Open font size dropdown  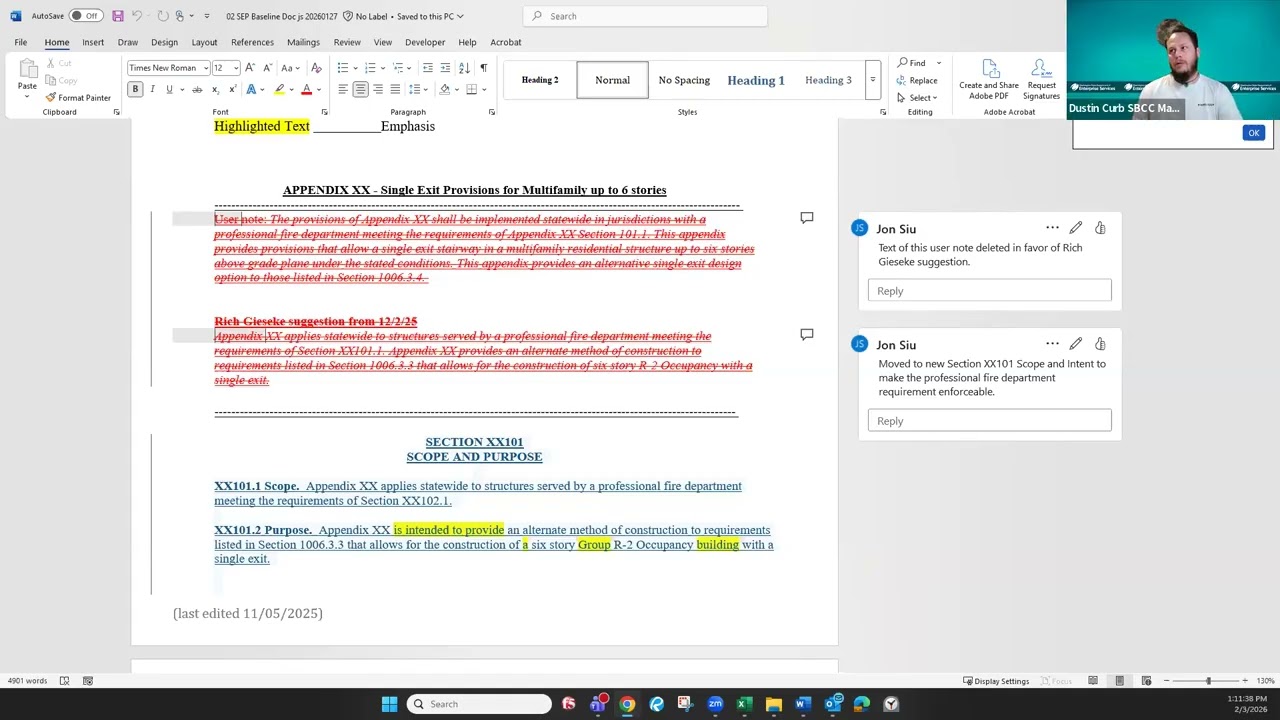(236, 68)
